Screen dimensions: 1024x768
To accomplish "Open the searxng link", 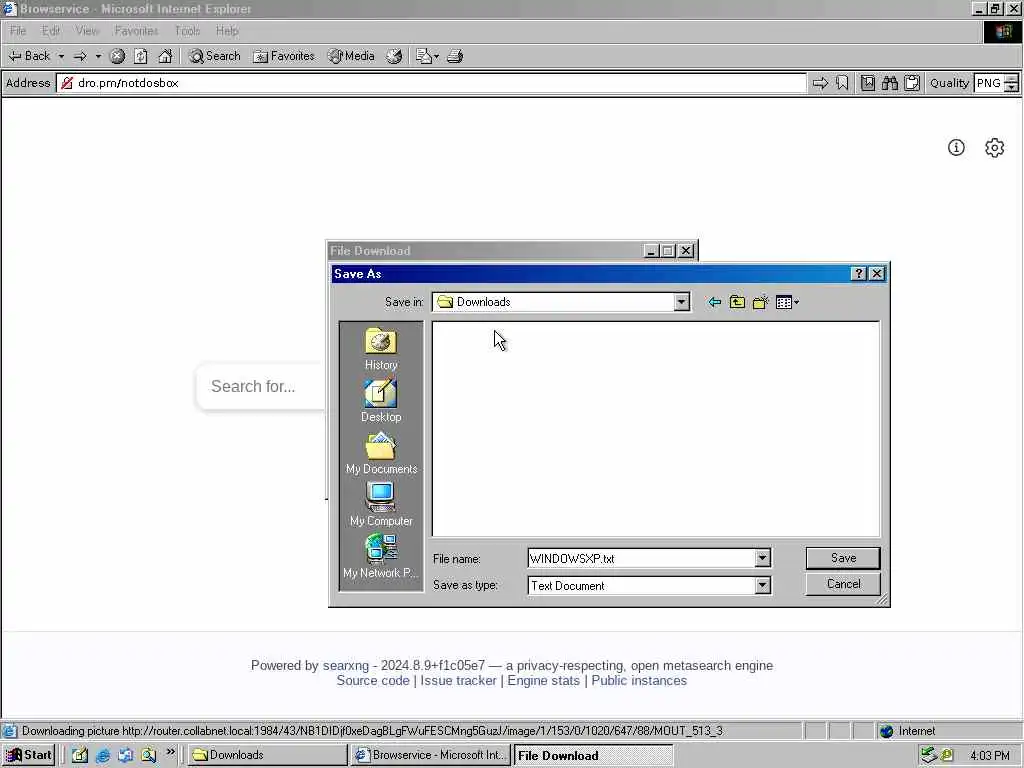I will click(345, 665).
